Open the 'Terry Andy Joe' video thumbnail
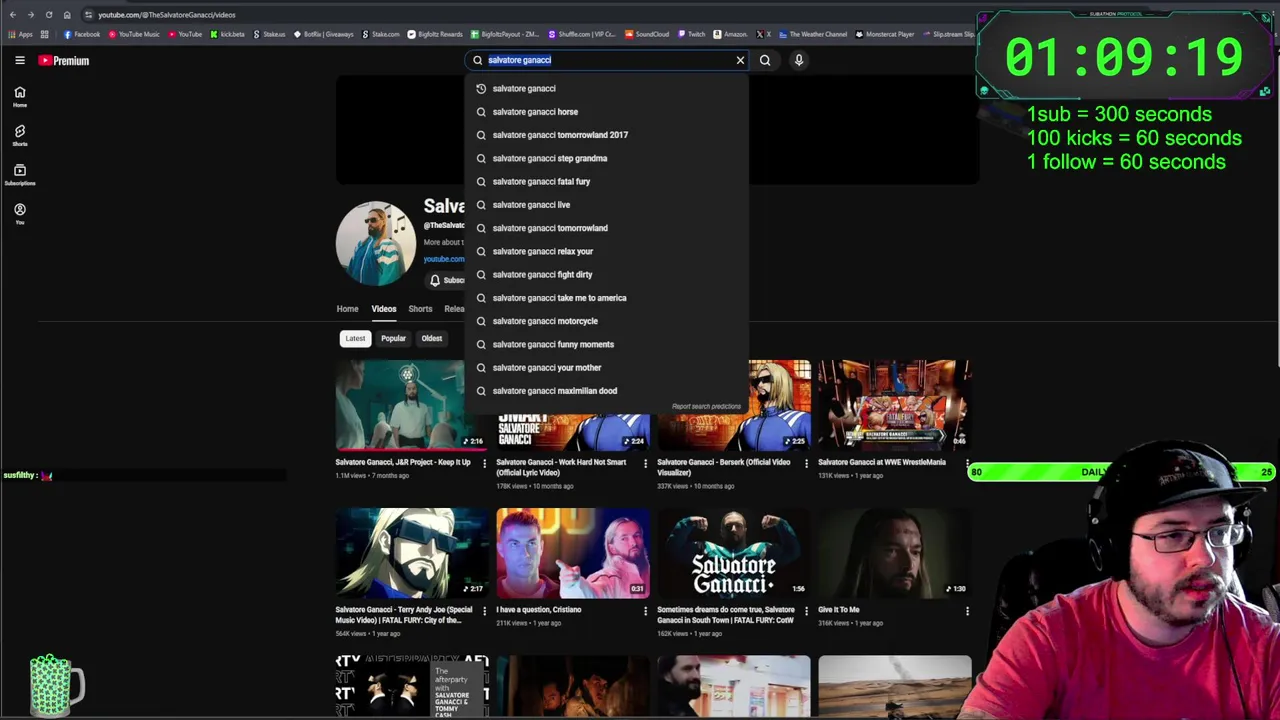The height and width of the screenshot is (720, 1280). pyautogui.click(x=411, y=552)
